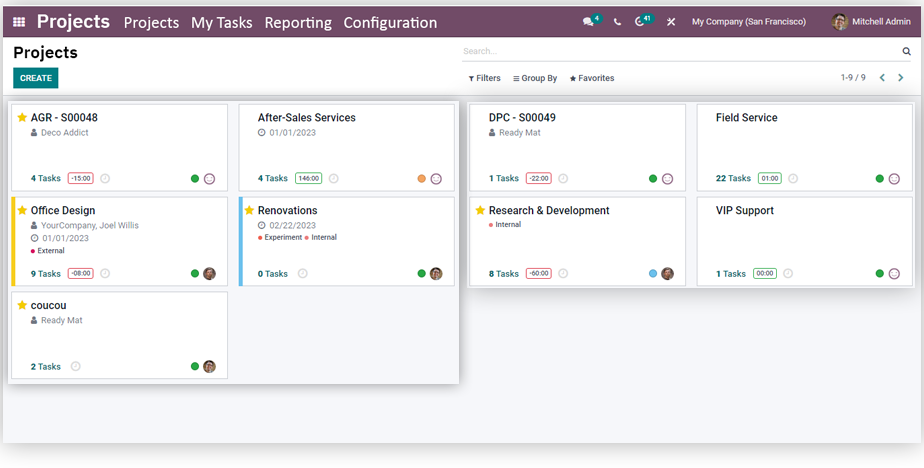Click user avatar on Renovations card
924x468 pixels.
(x=436, y=273)
